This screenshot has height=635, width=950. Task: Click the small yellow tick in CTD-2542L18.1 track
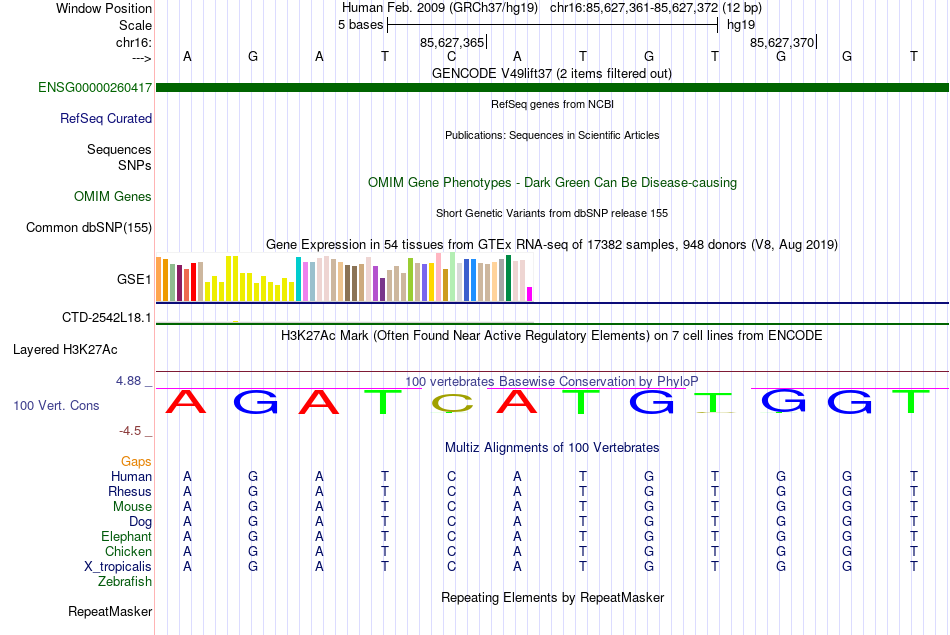236,322
